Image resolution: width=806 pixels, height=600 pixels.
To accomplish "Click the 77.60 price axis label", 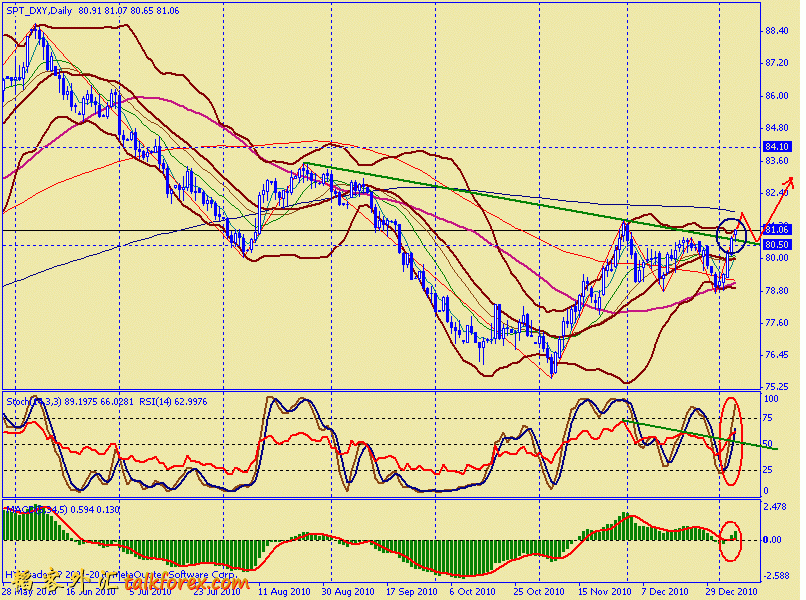I will pos(776,323).
